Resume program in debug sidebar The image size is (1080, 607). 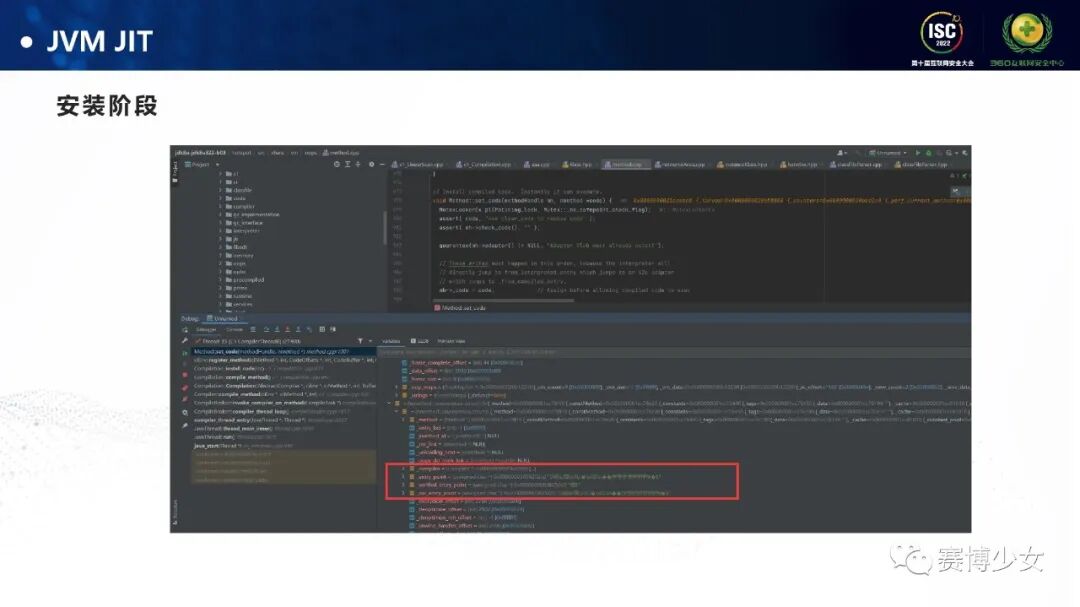(185, 353)
